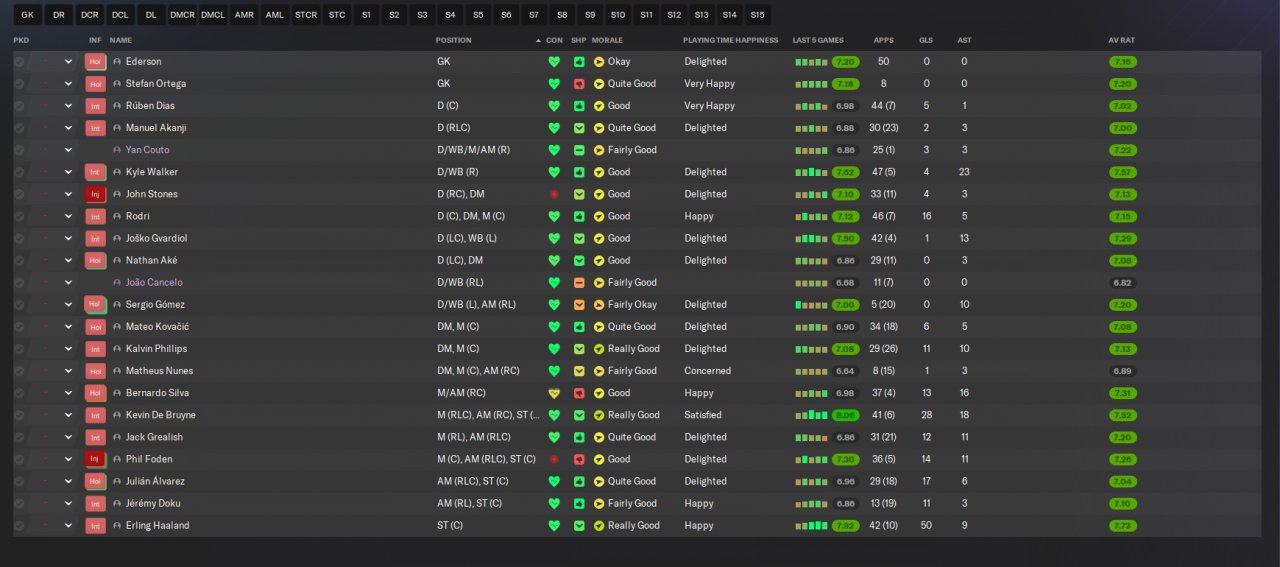Sort by the APPS column header
1280x567 pixels.
tap(884, 41)
